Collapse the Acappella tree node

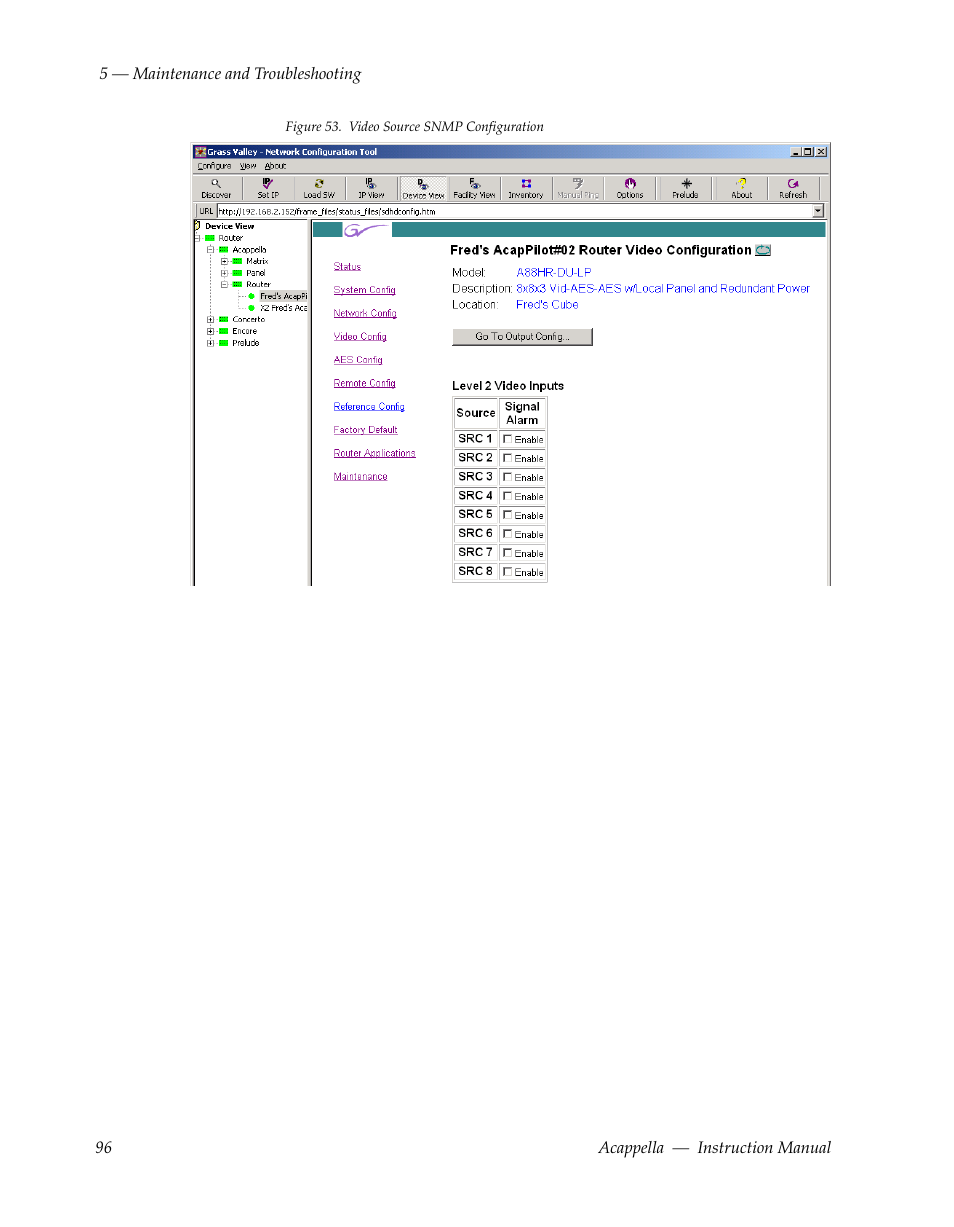209,249
